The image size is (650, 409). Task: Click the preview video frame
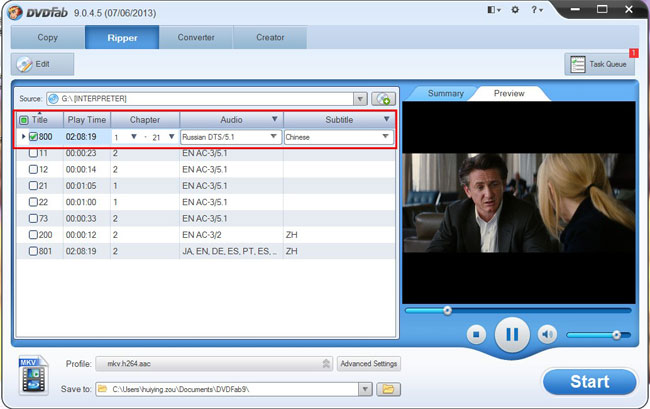519,203
